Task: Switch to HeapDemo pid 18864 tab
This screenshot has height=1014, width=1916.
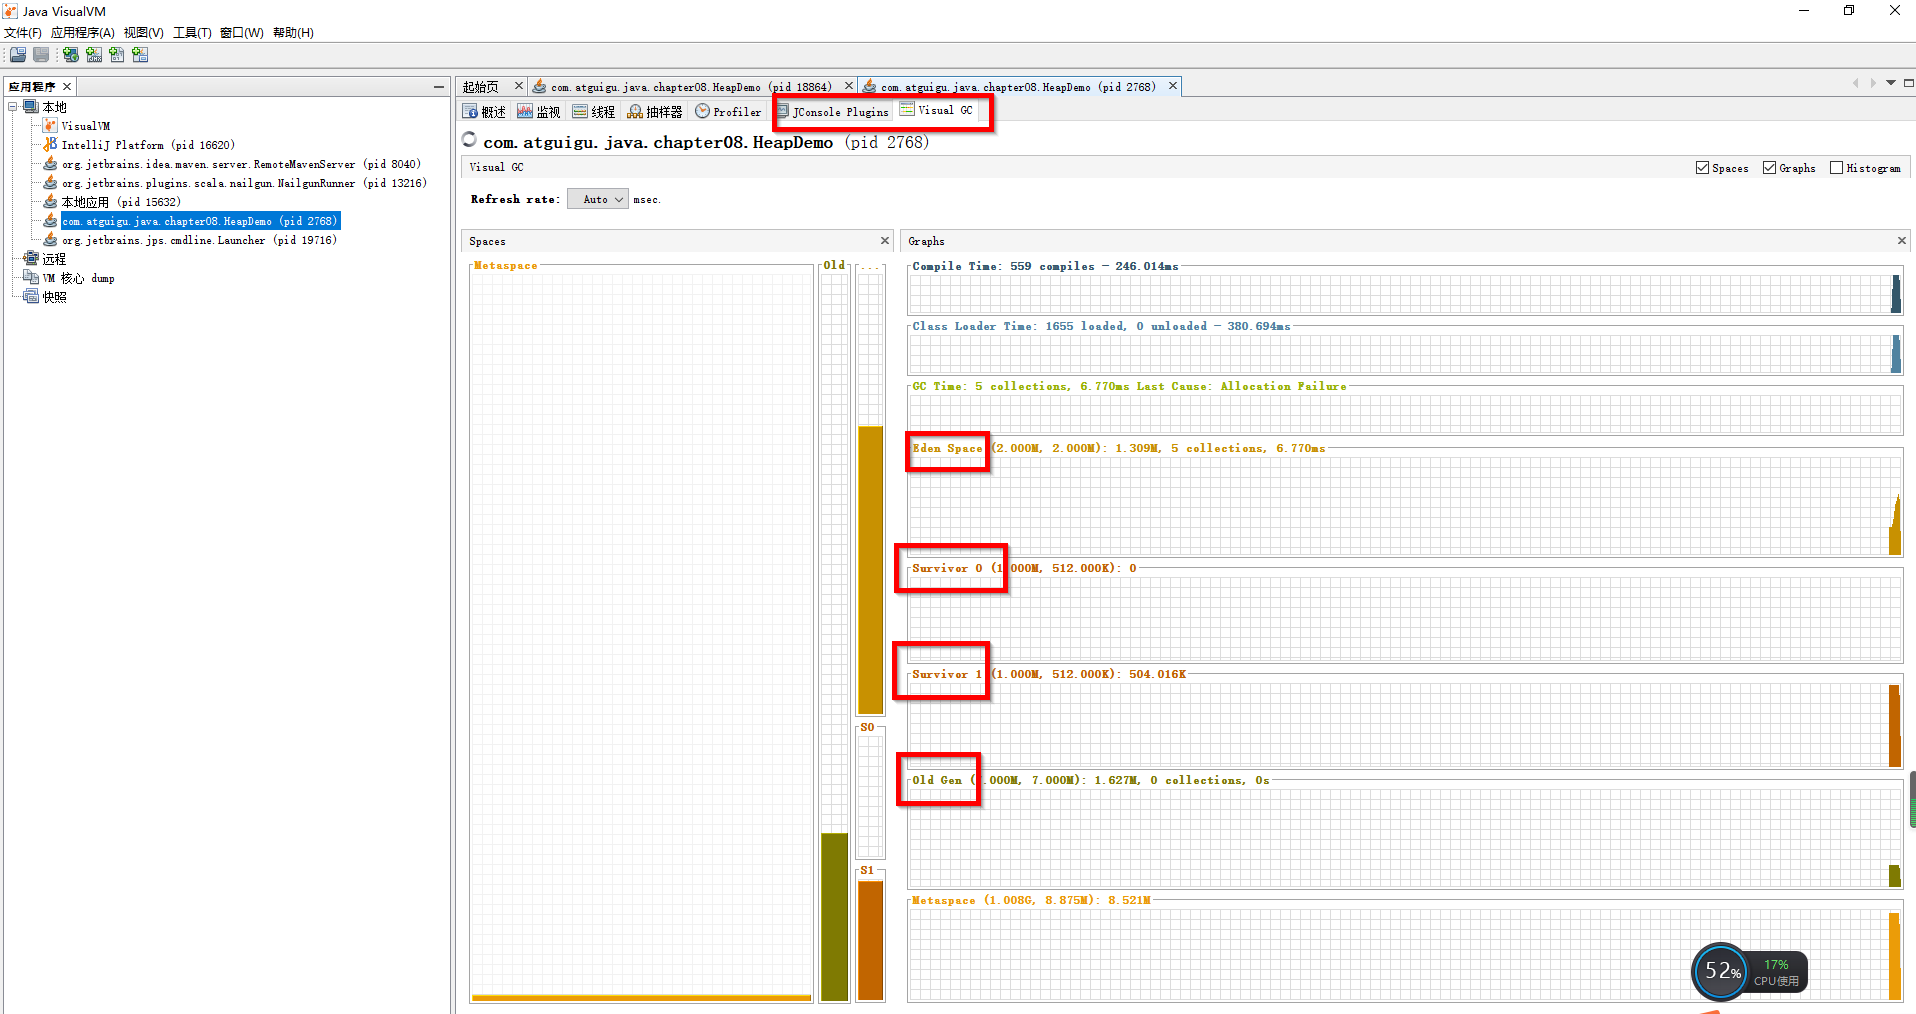Action: click(x=690, y=87)
